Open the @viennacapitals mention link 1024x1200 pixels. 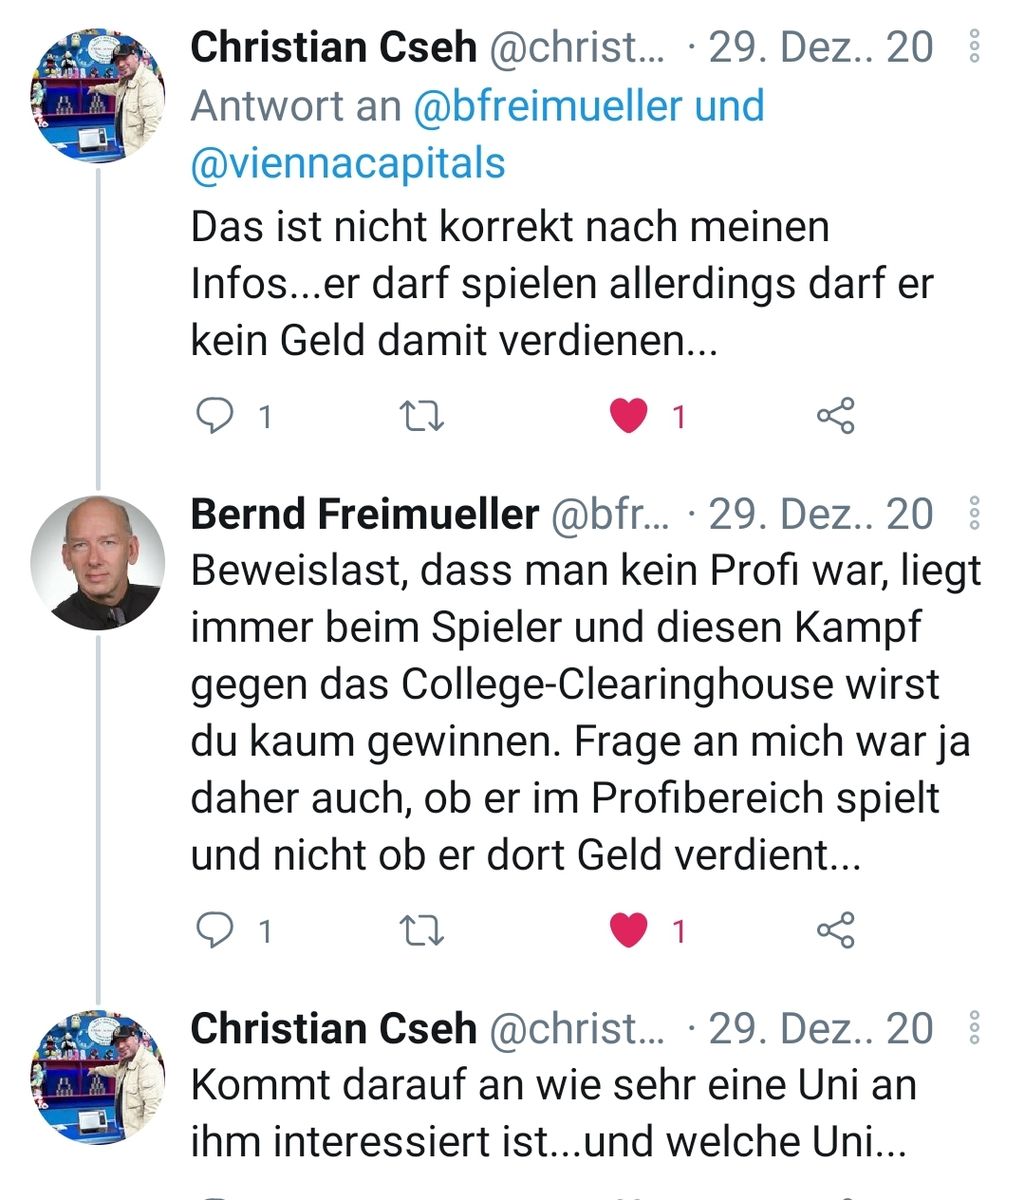348,162
